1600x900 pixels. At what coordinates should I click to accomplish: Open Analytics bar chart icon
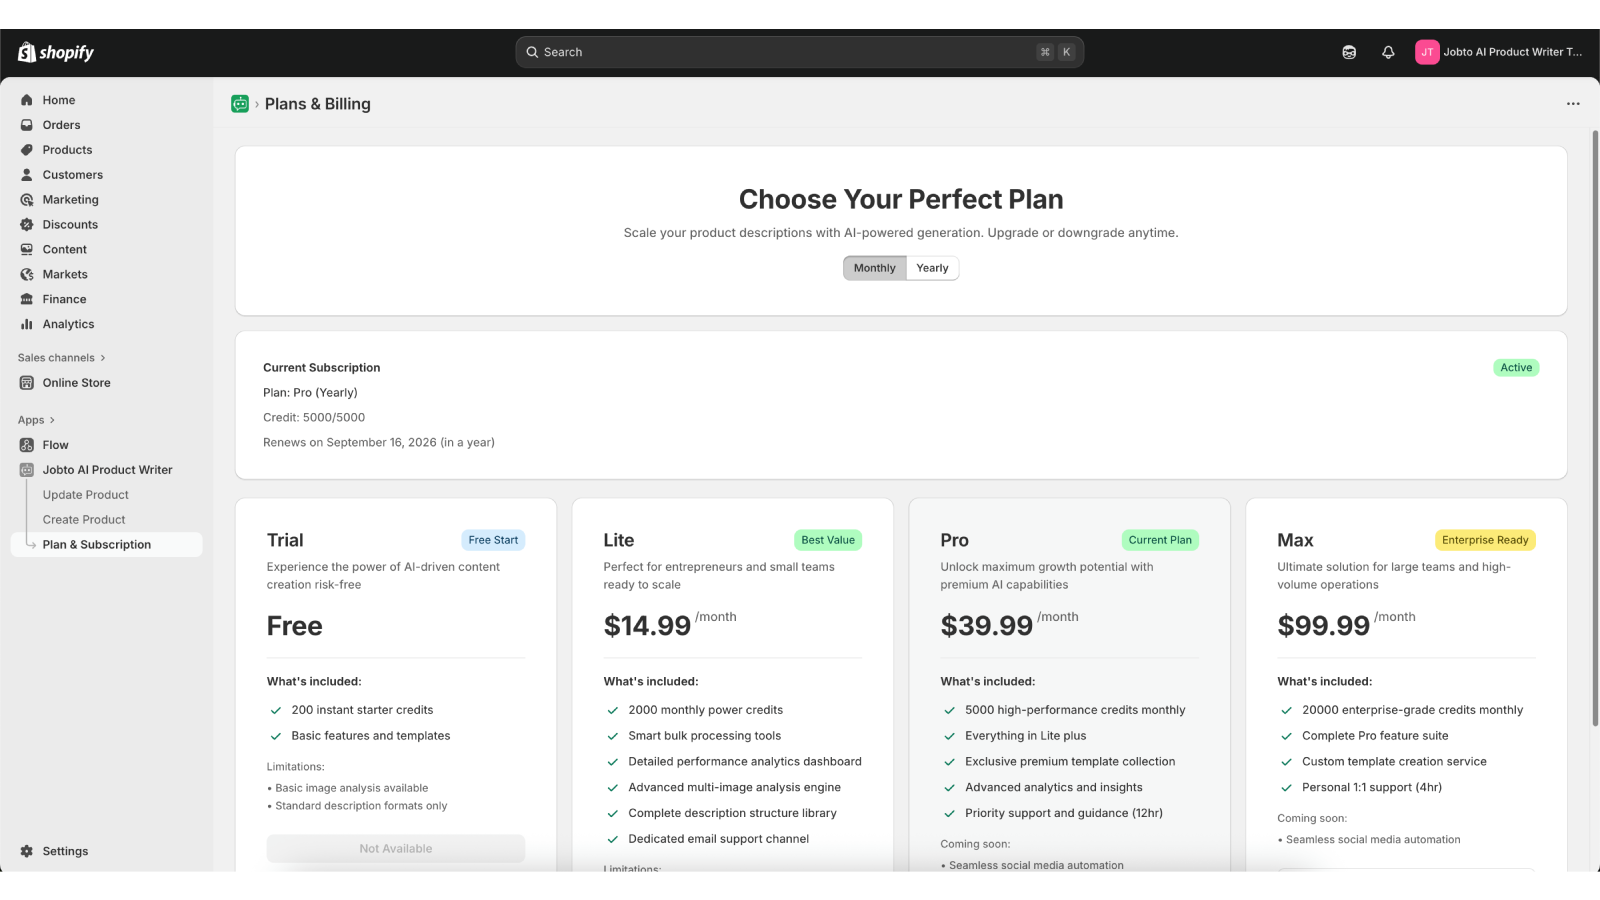coord(27,324)
